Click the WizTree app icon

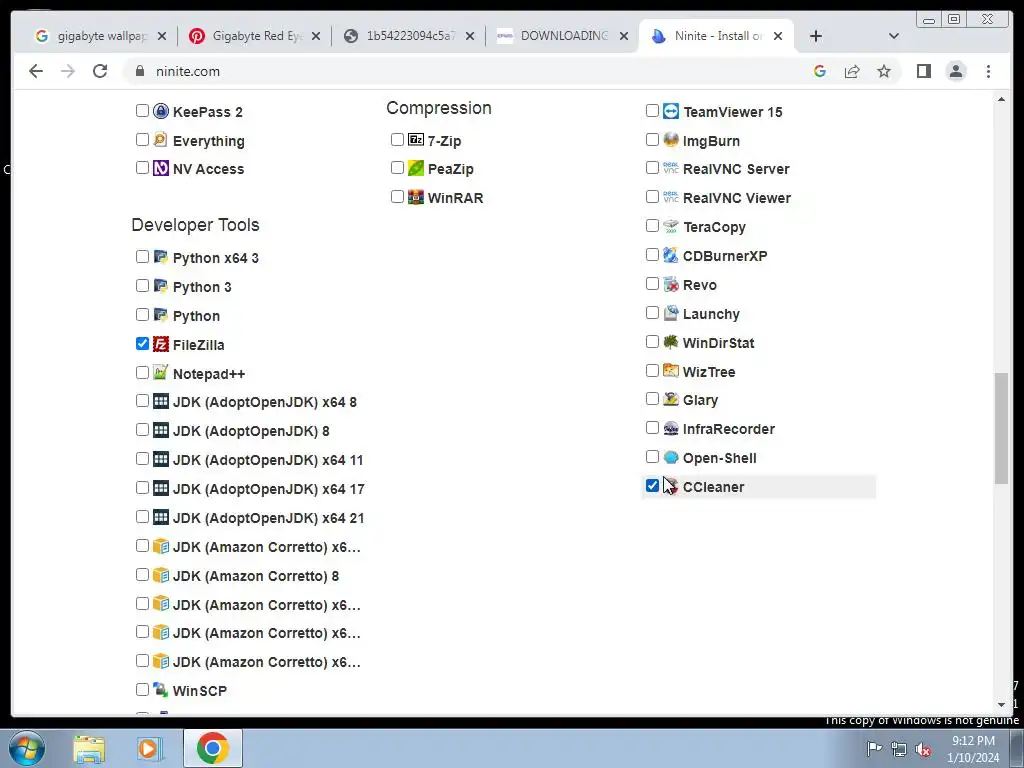(671, 371)
